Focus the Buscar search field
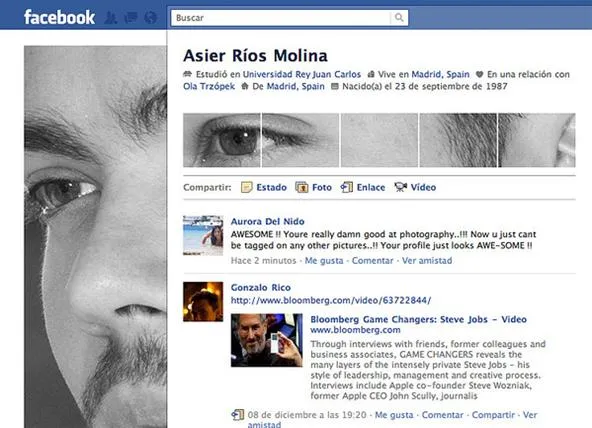 tap(281, 18)
